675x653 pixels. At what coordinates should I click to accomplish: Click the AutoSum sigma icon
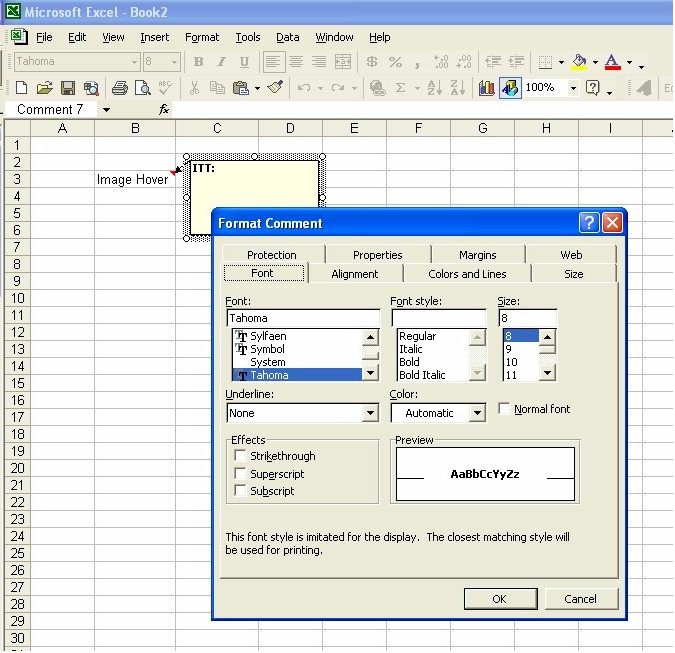point(400,88)
